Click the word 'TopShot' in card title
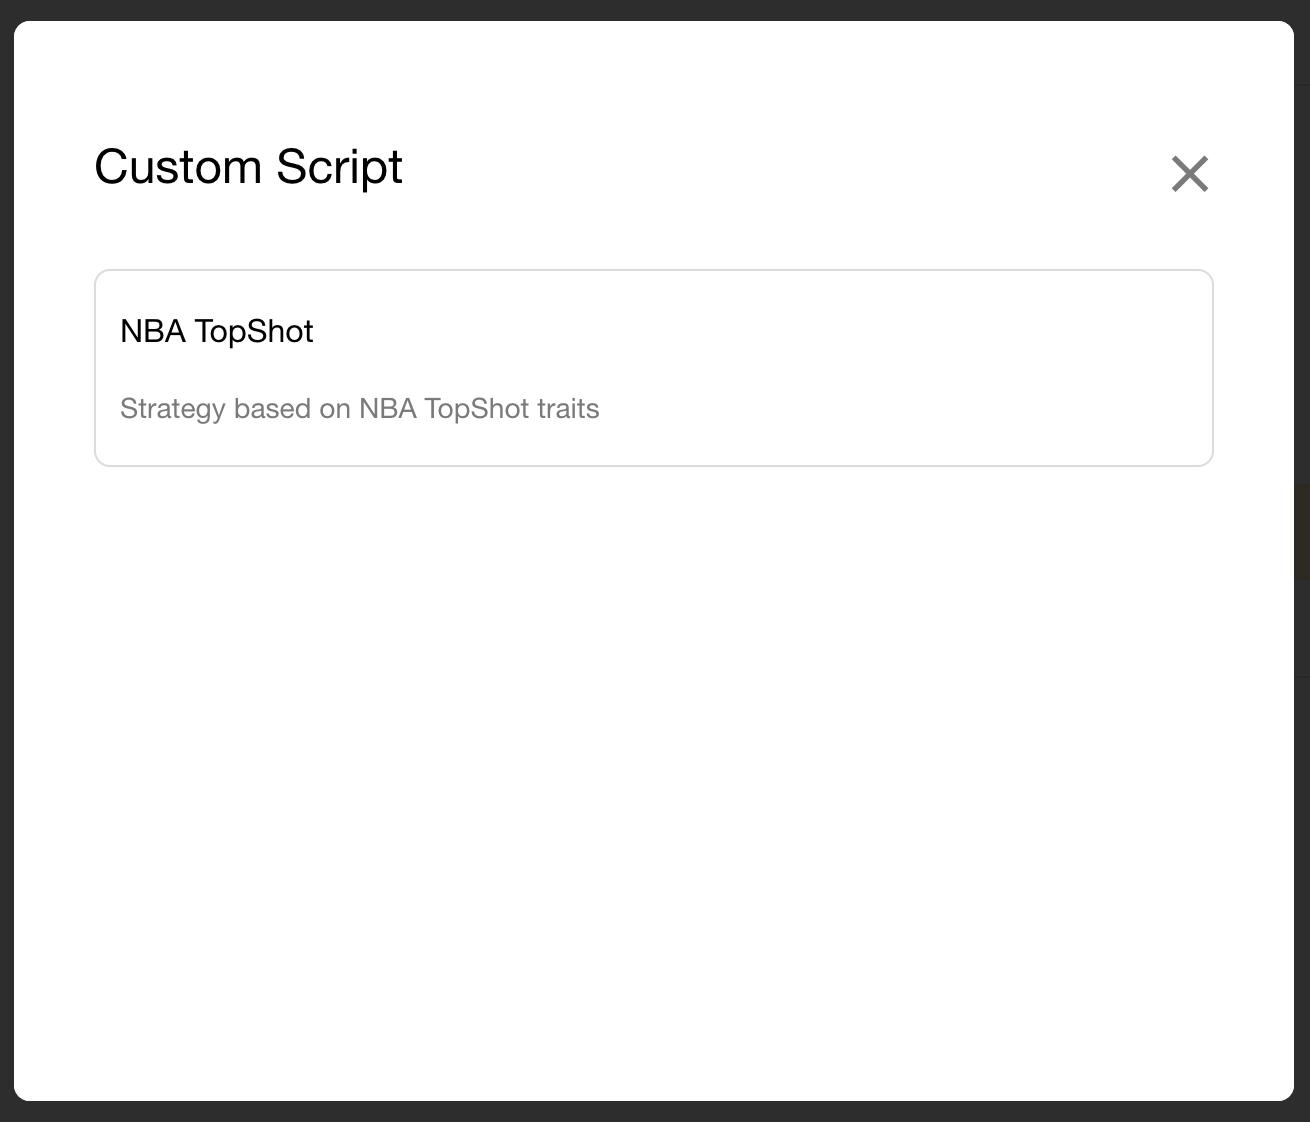This screenshot has height=1122, width=1310. coord(254,331)
